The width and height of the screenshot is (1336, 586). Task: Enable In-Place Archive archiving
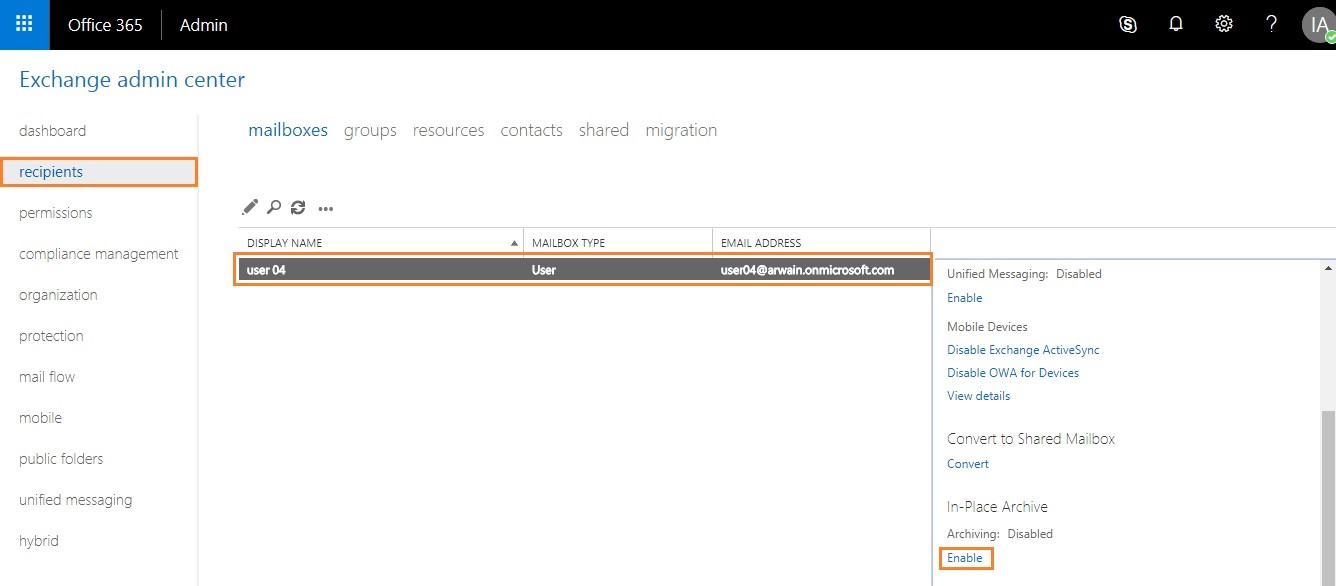tap(964, 558)
